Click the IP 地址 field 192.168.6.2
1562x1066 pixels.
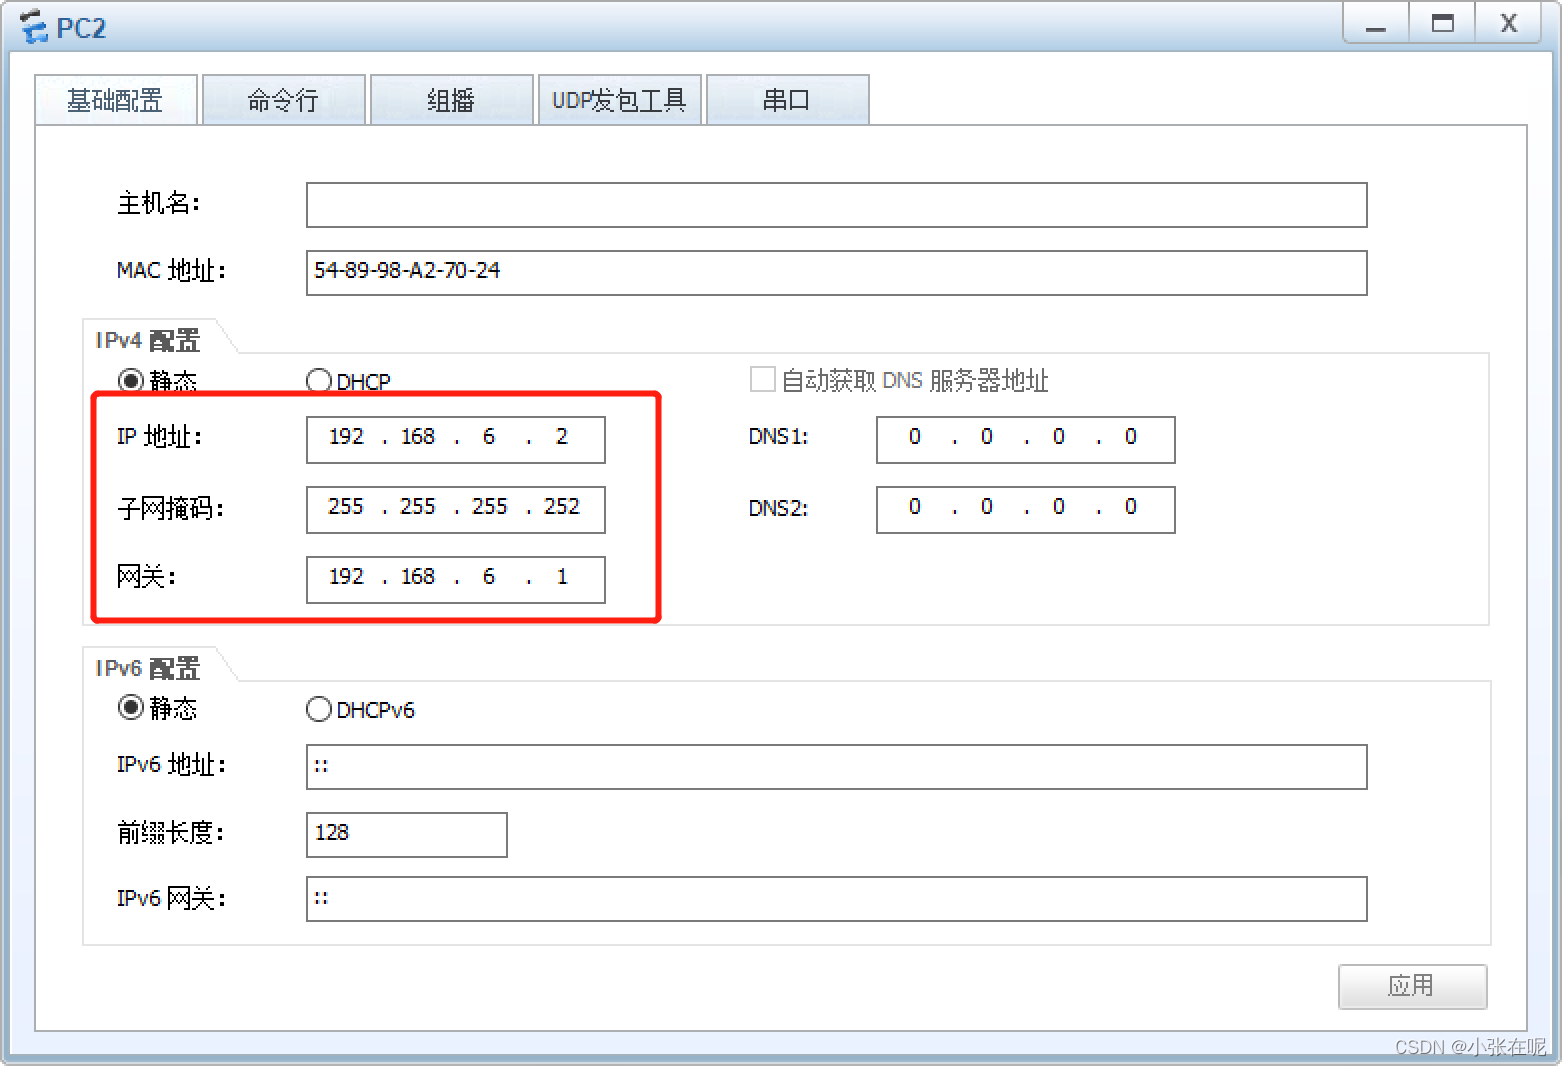click(x=456, y=440)
